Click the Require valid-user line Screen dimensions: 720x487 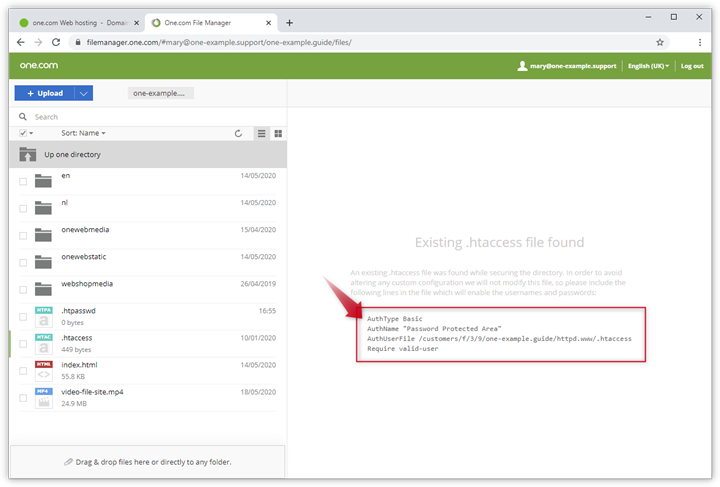[x=403, y=349]
